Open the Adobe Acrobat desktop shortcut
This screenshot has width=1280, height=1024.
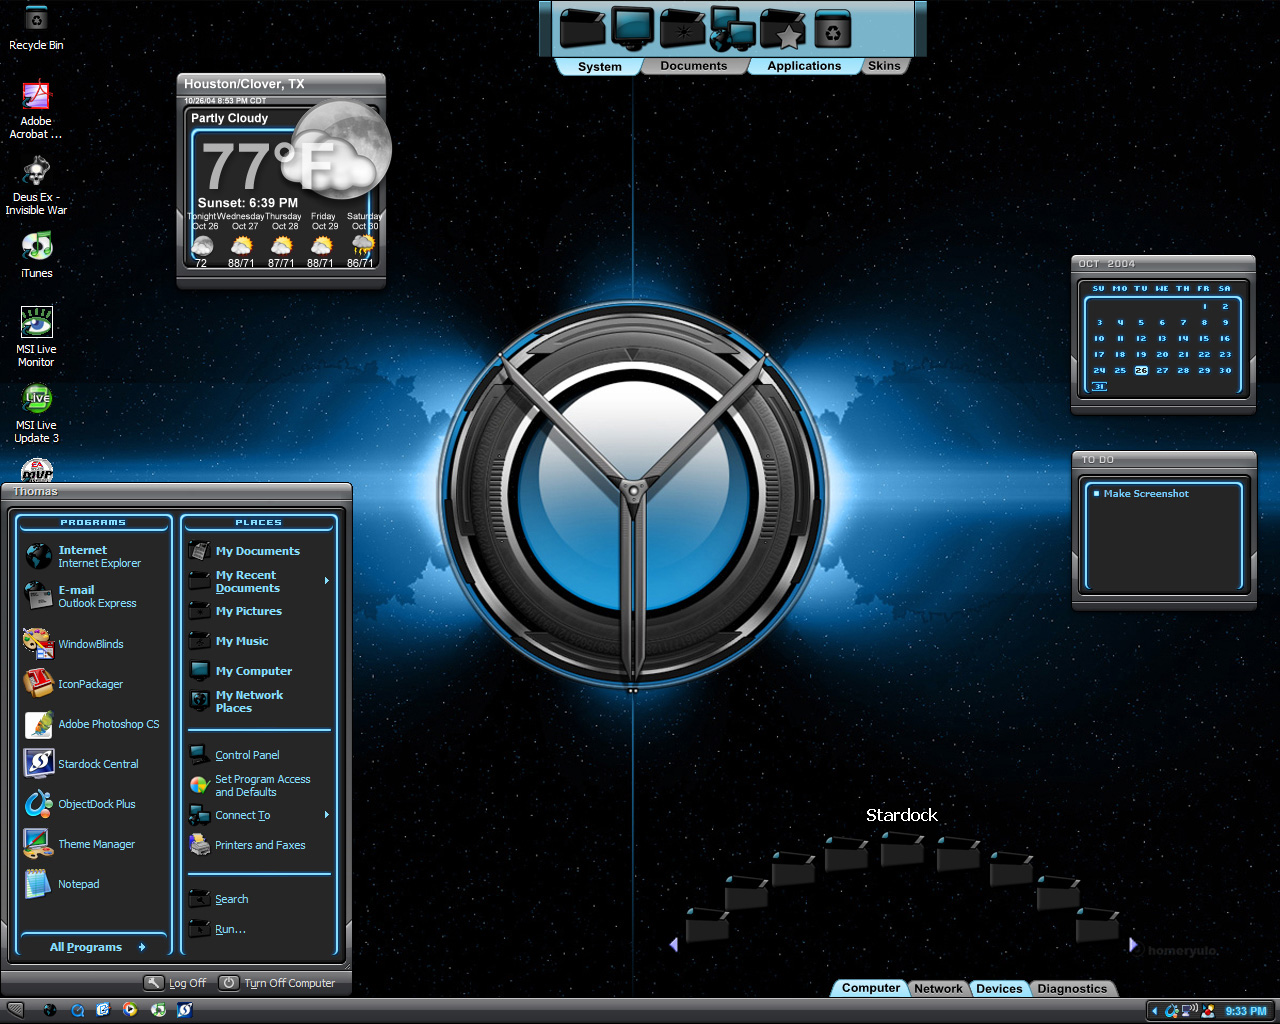coord(36,110)
